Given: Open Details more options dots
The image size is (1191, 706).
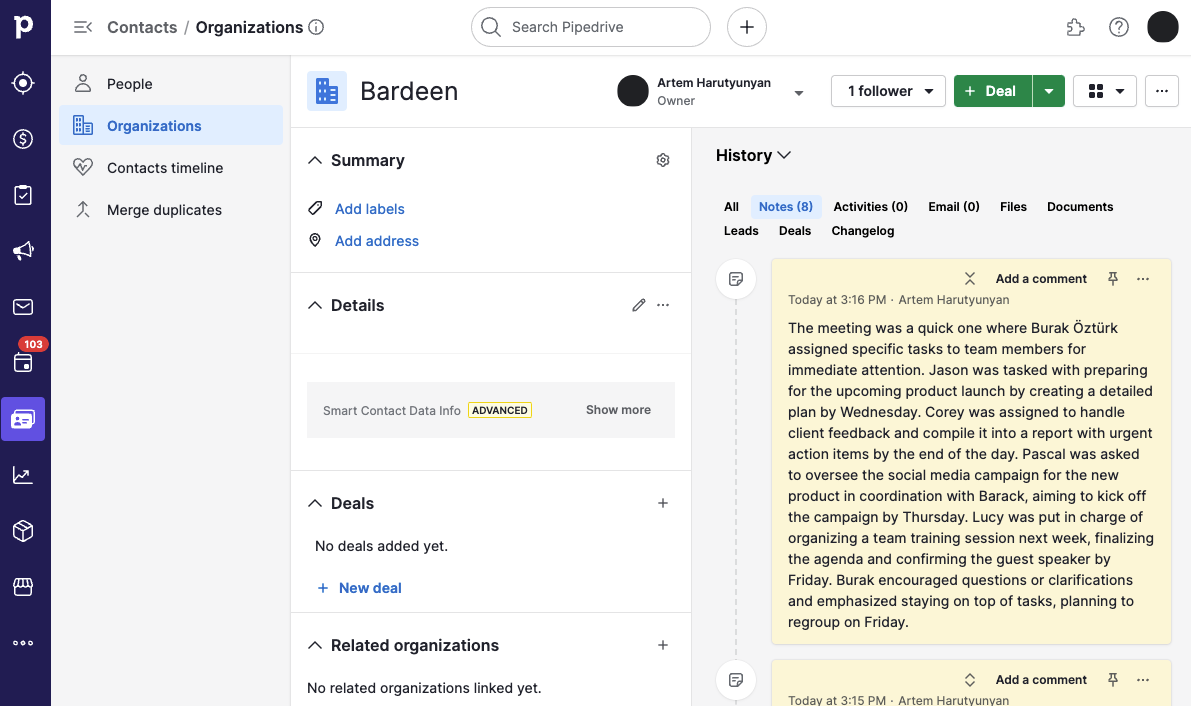Looking at the screenshot, I should pos(663,305).
